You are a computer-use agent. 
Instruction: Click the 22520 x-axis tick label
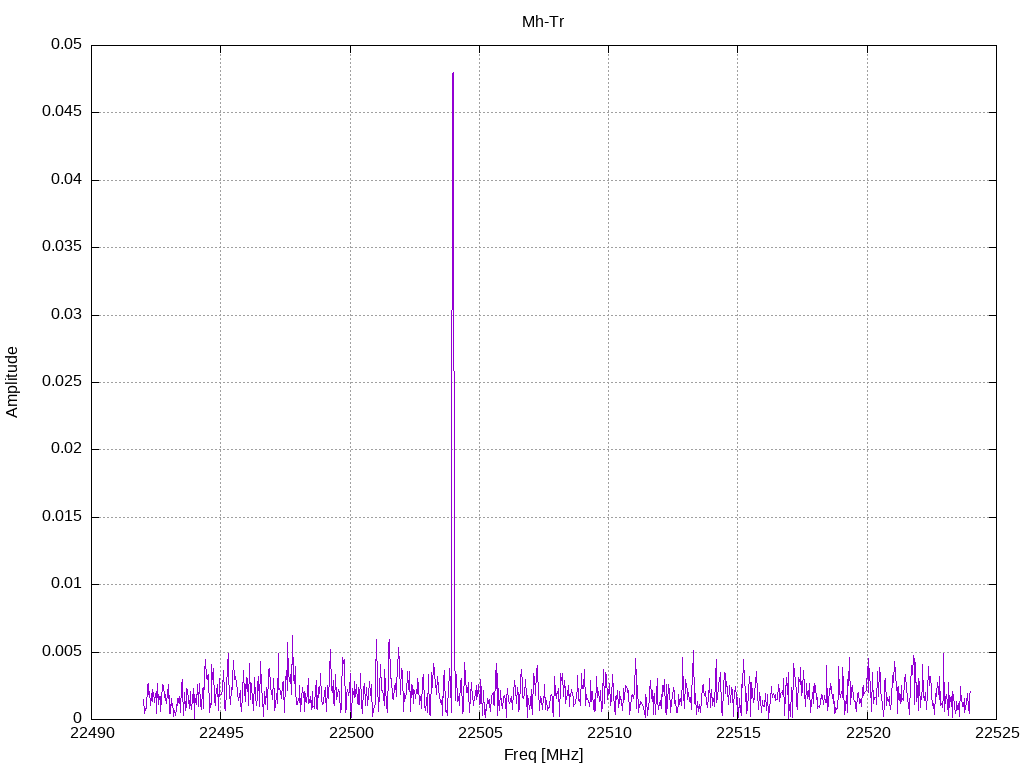867,733
